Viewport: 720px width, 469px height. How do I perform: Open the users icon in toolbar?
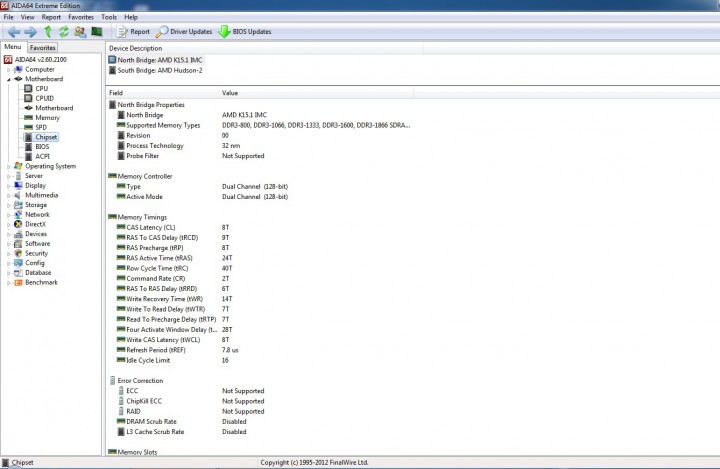click(x=80, y=32)
